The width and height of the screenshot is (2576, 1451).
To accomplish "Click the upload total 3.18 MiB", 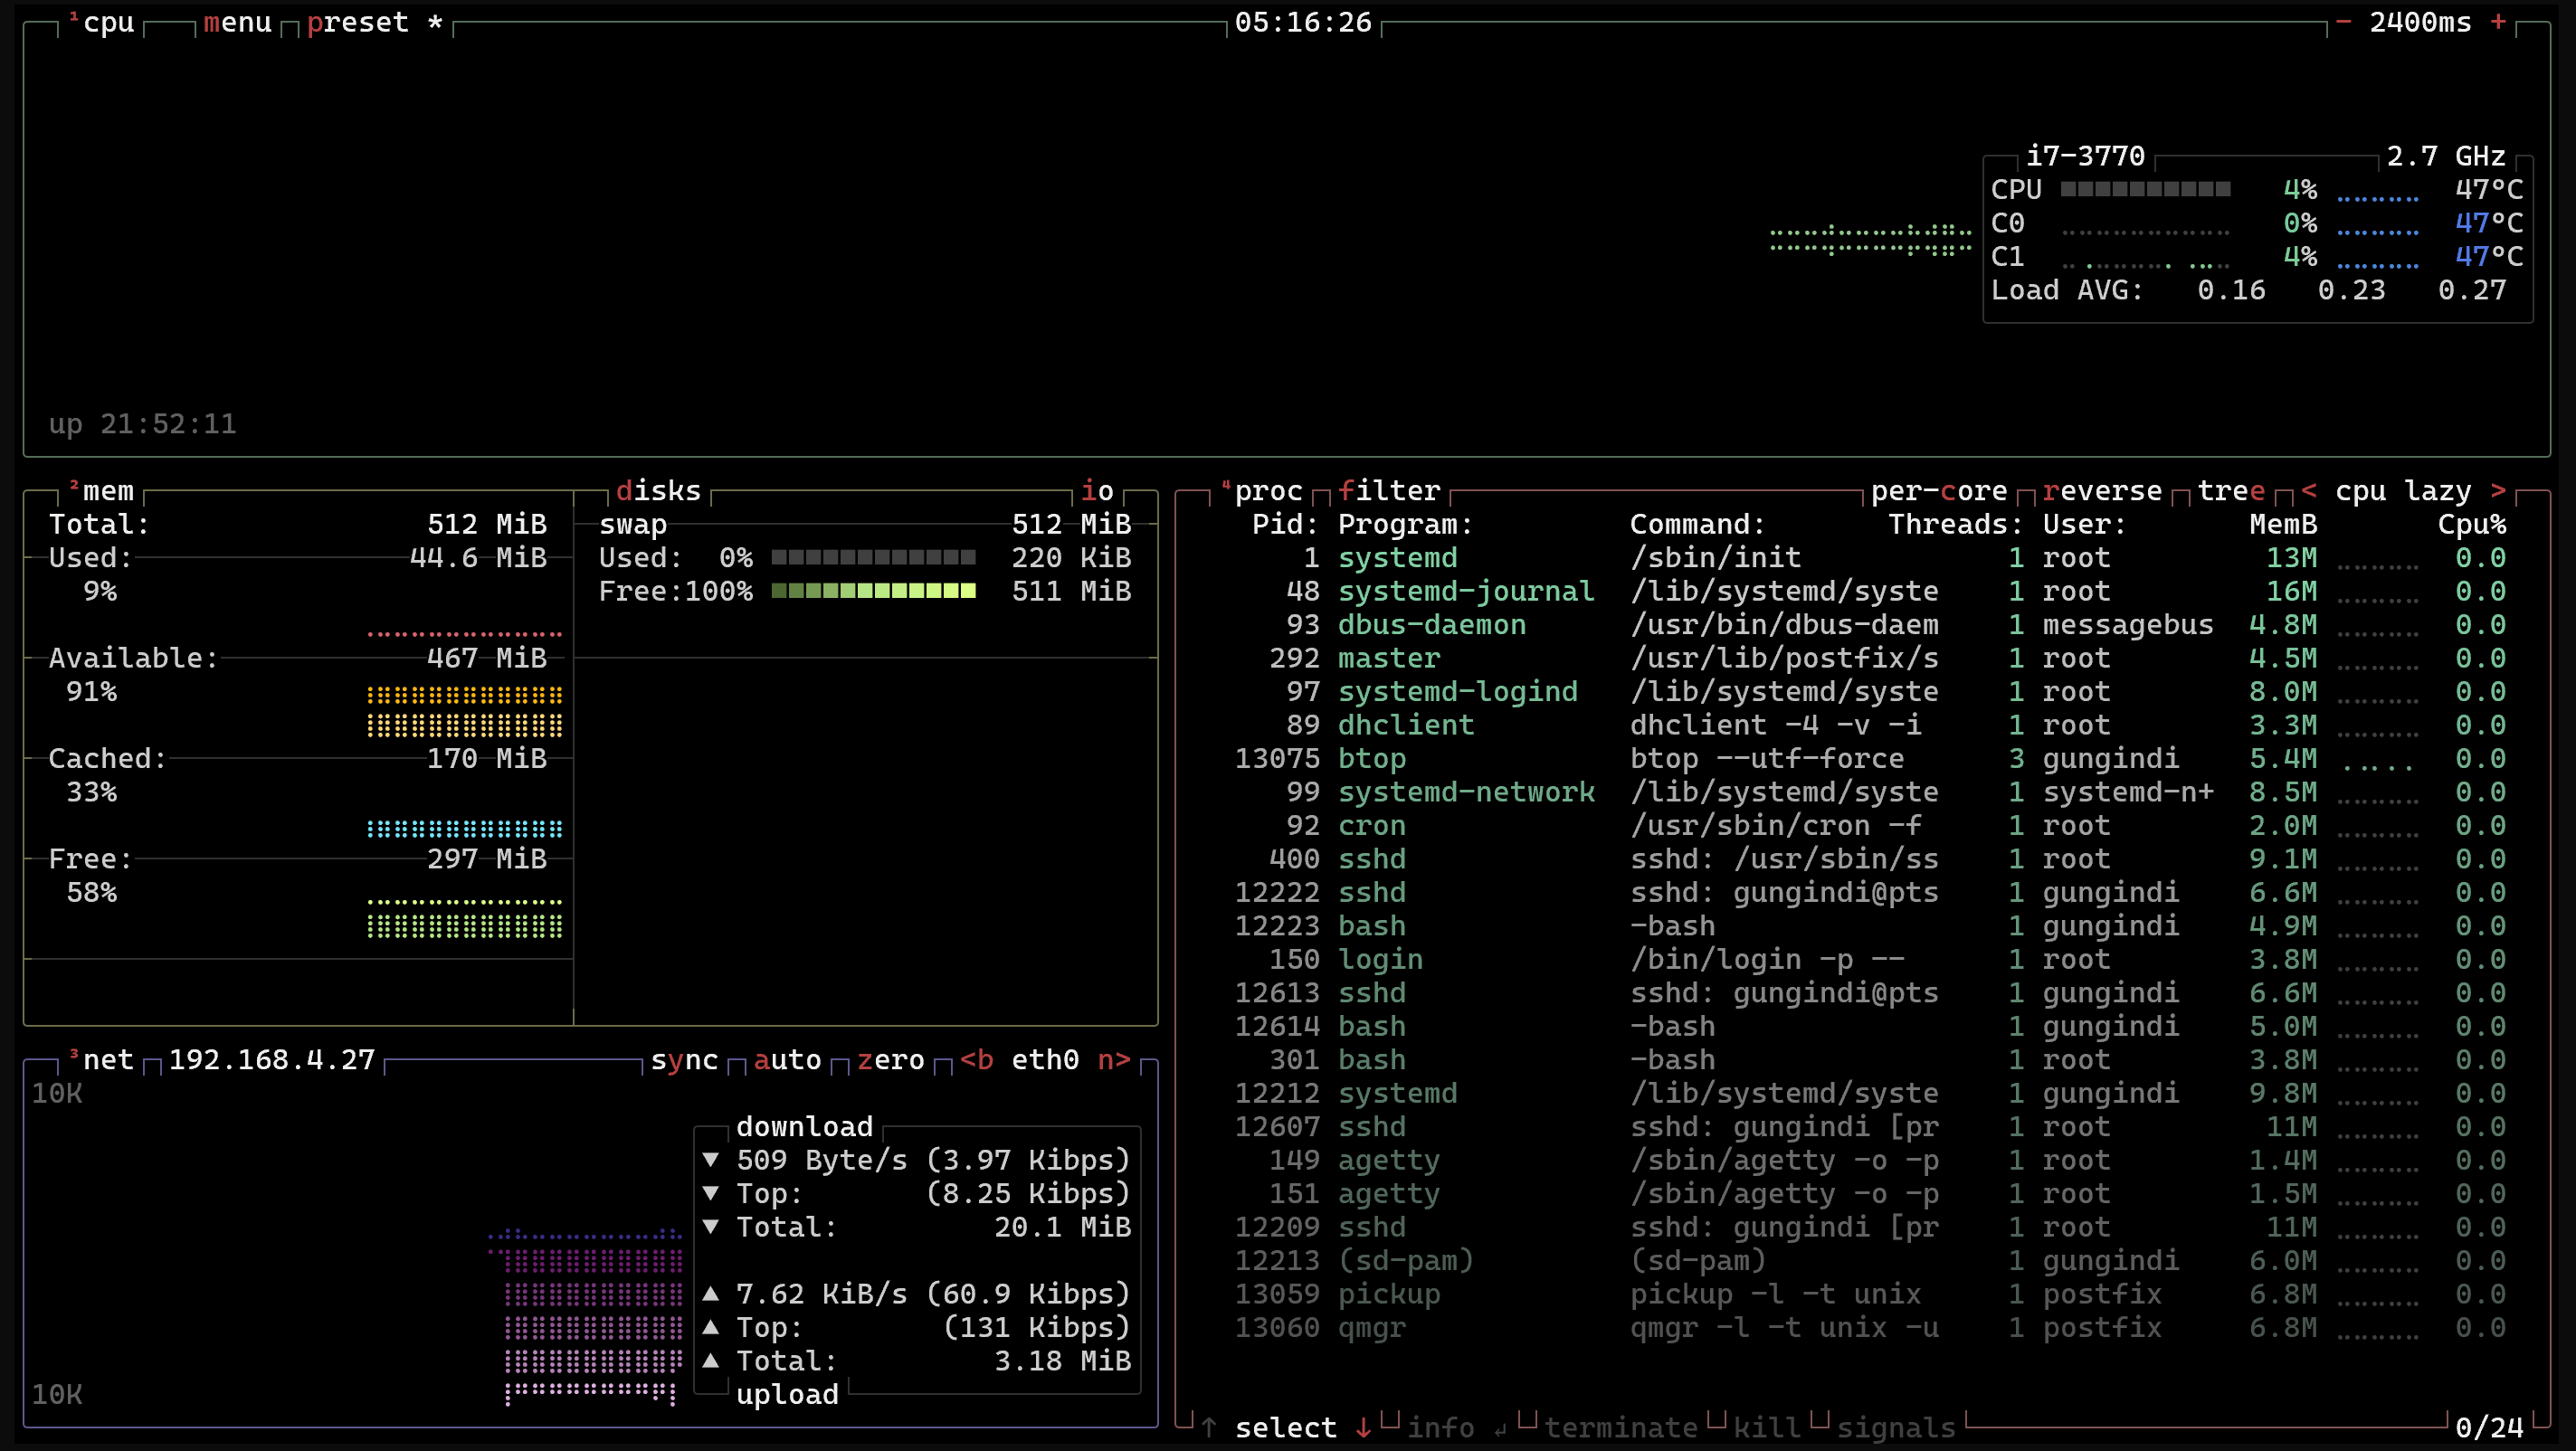I will (1062, 1362).
